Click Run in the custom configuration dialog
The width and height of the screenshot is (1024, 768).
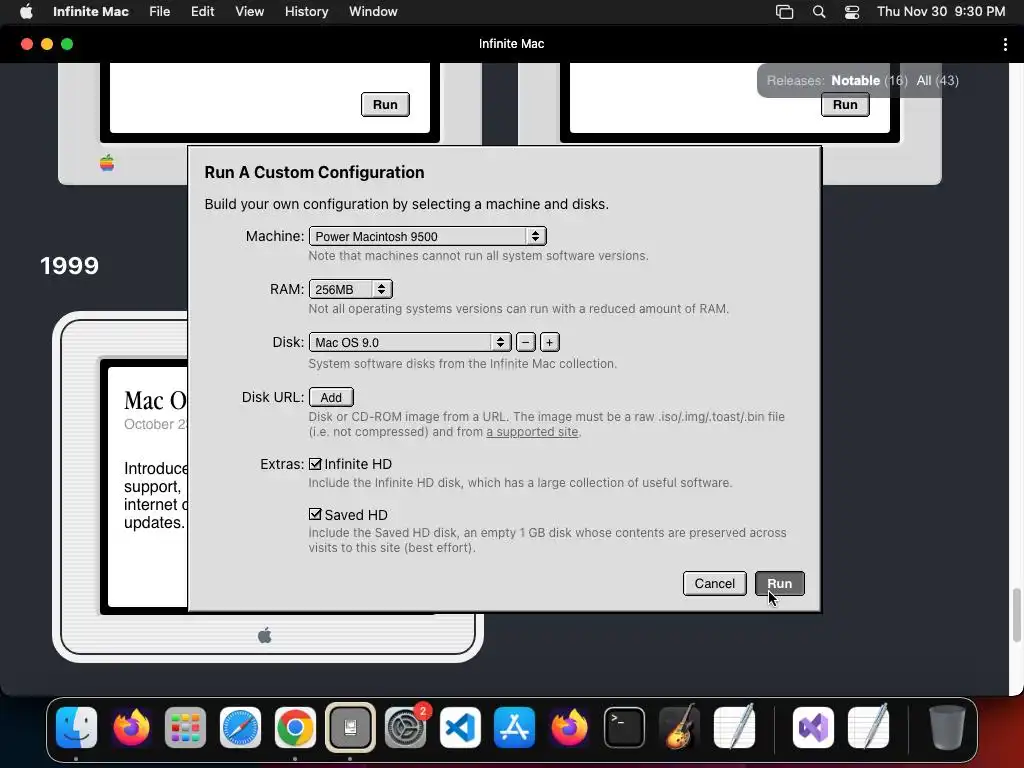pos(780,583)
